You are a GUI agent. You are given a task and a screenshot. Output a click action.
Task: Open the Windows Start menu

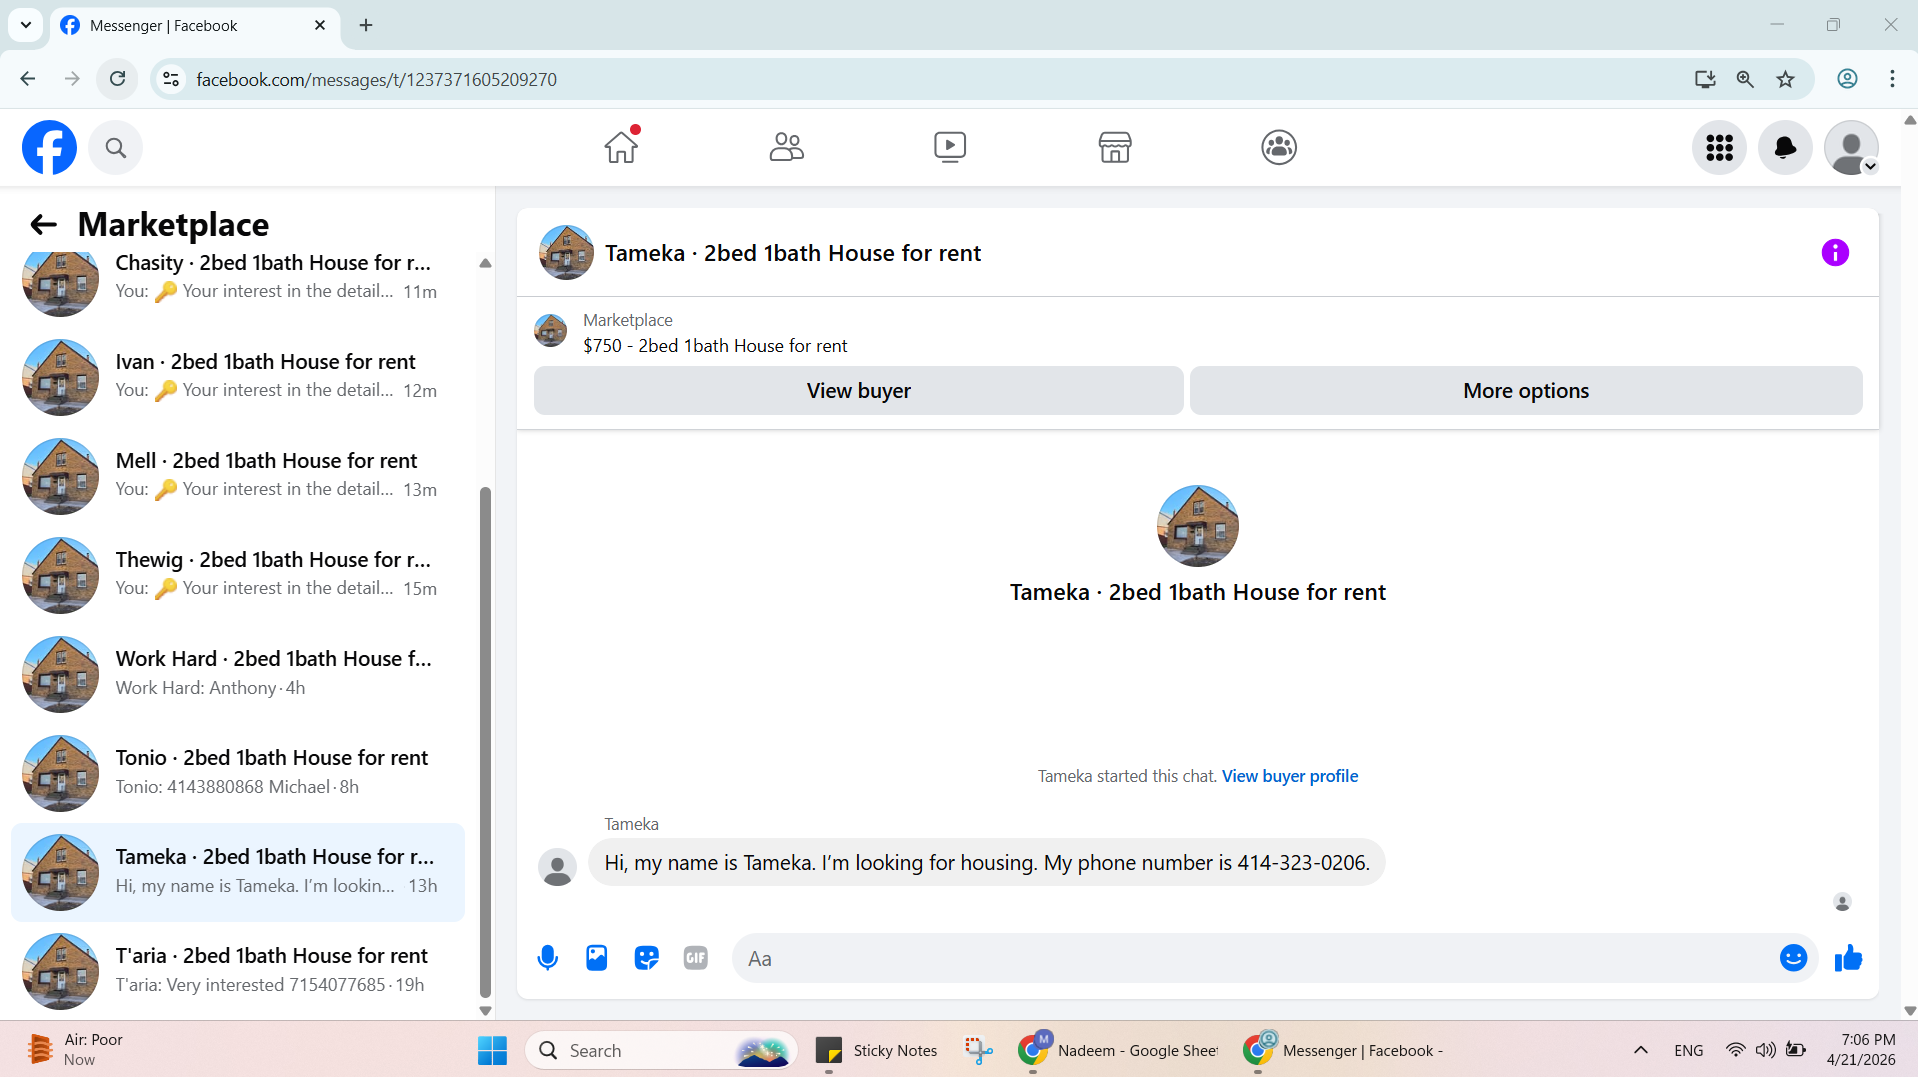[x=492, y=1050]
